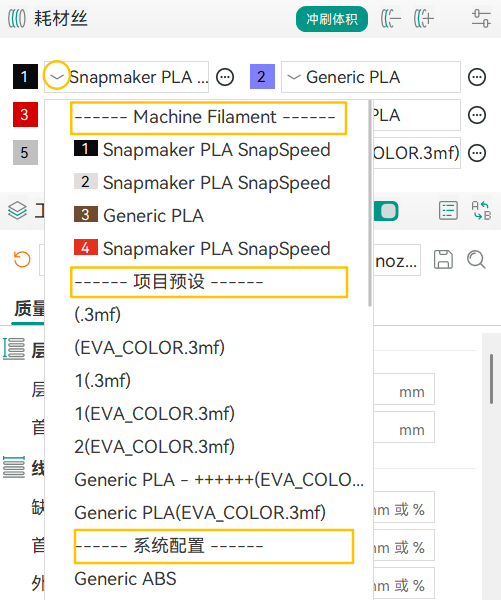Select machine filament 1 Snapmaker PLA SnapSpeed
501x600 pixels.
(x=207, y=150)
